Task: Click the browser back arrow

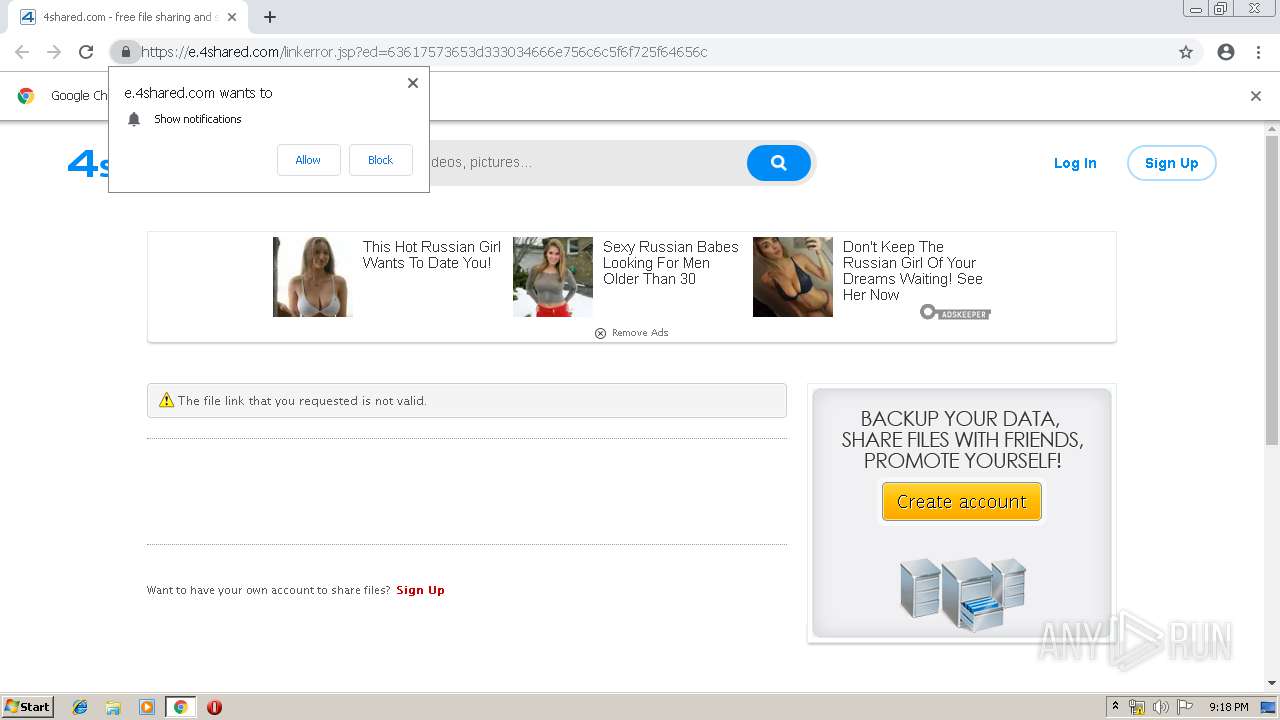Action: coord(22,52)
